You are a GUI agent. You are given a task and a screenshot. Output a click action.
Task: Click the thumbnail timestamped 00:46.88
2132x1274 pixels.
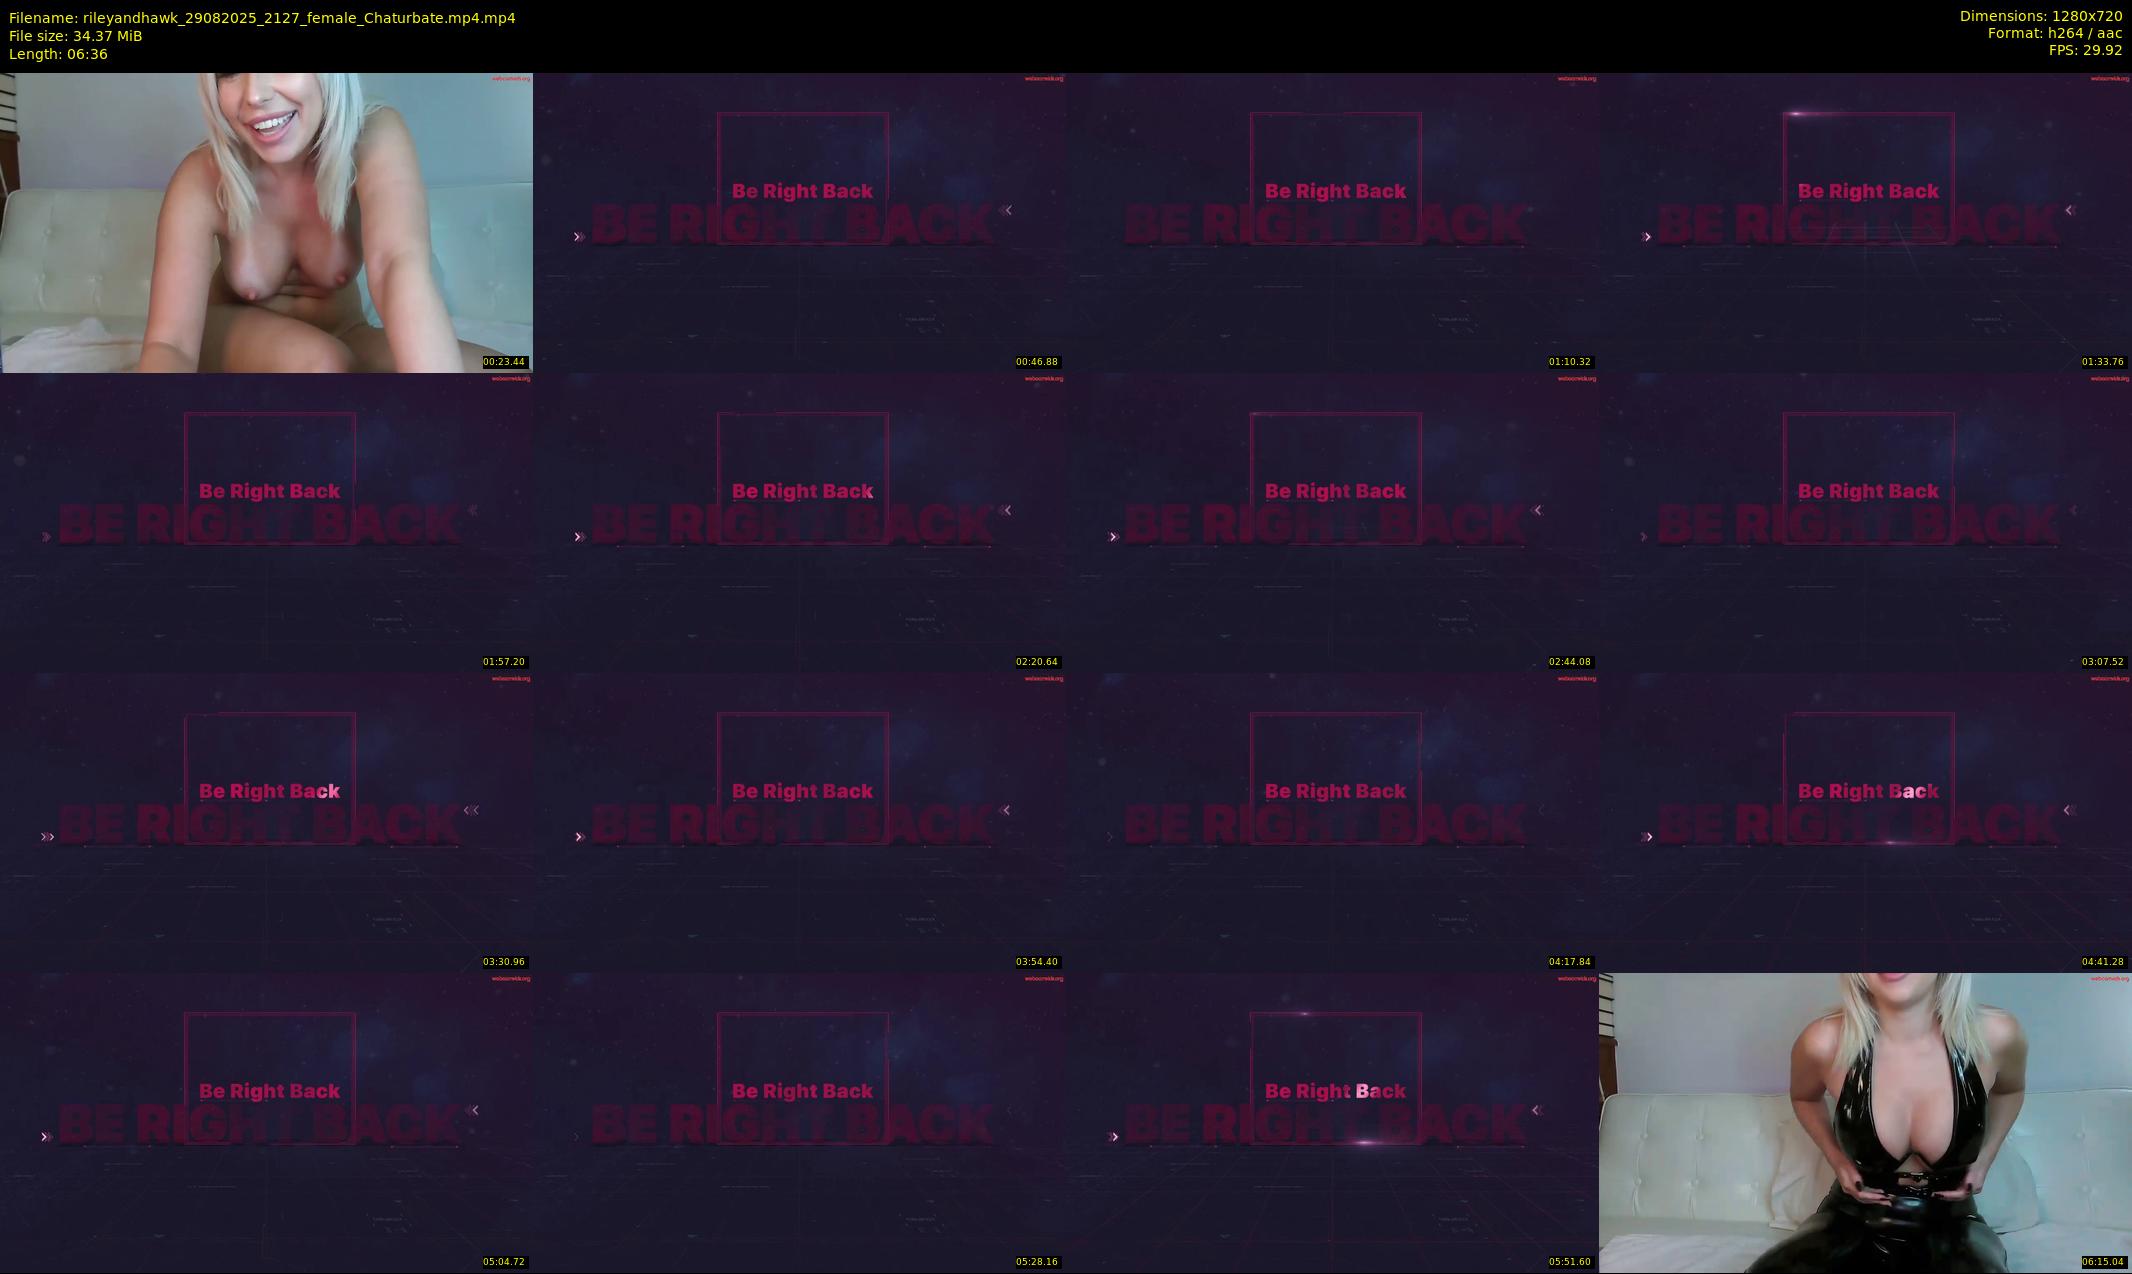799,222
